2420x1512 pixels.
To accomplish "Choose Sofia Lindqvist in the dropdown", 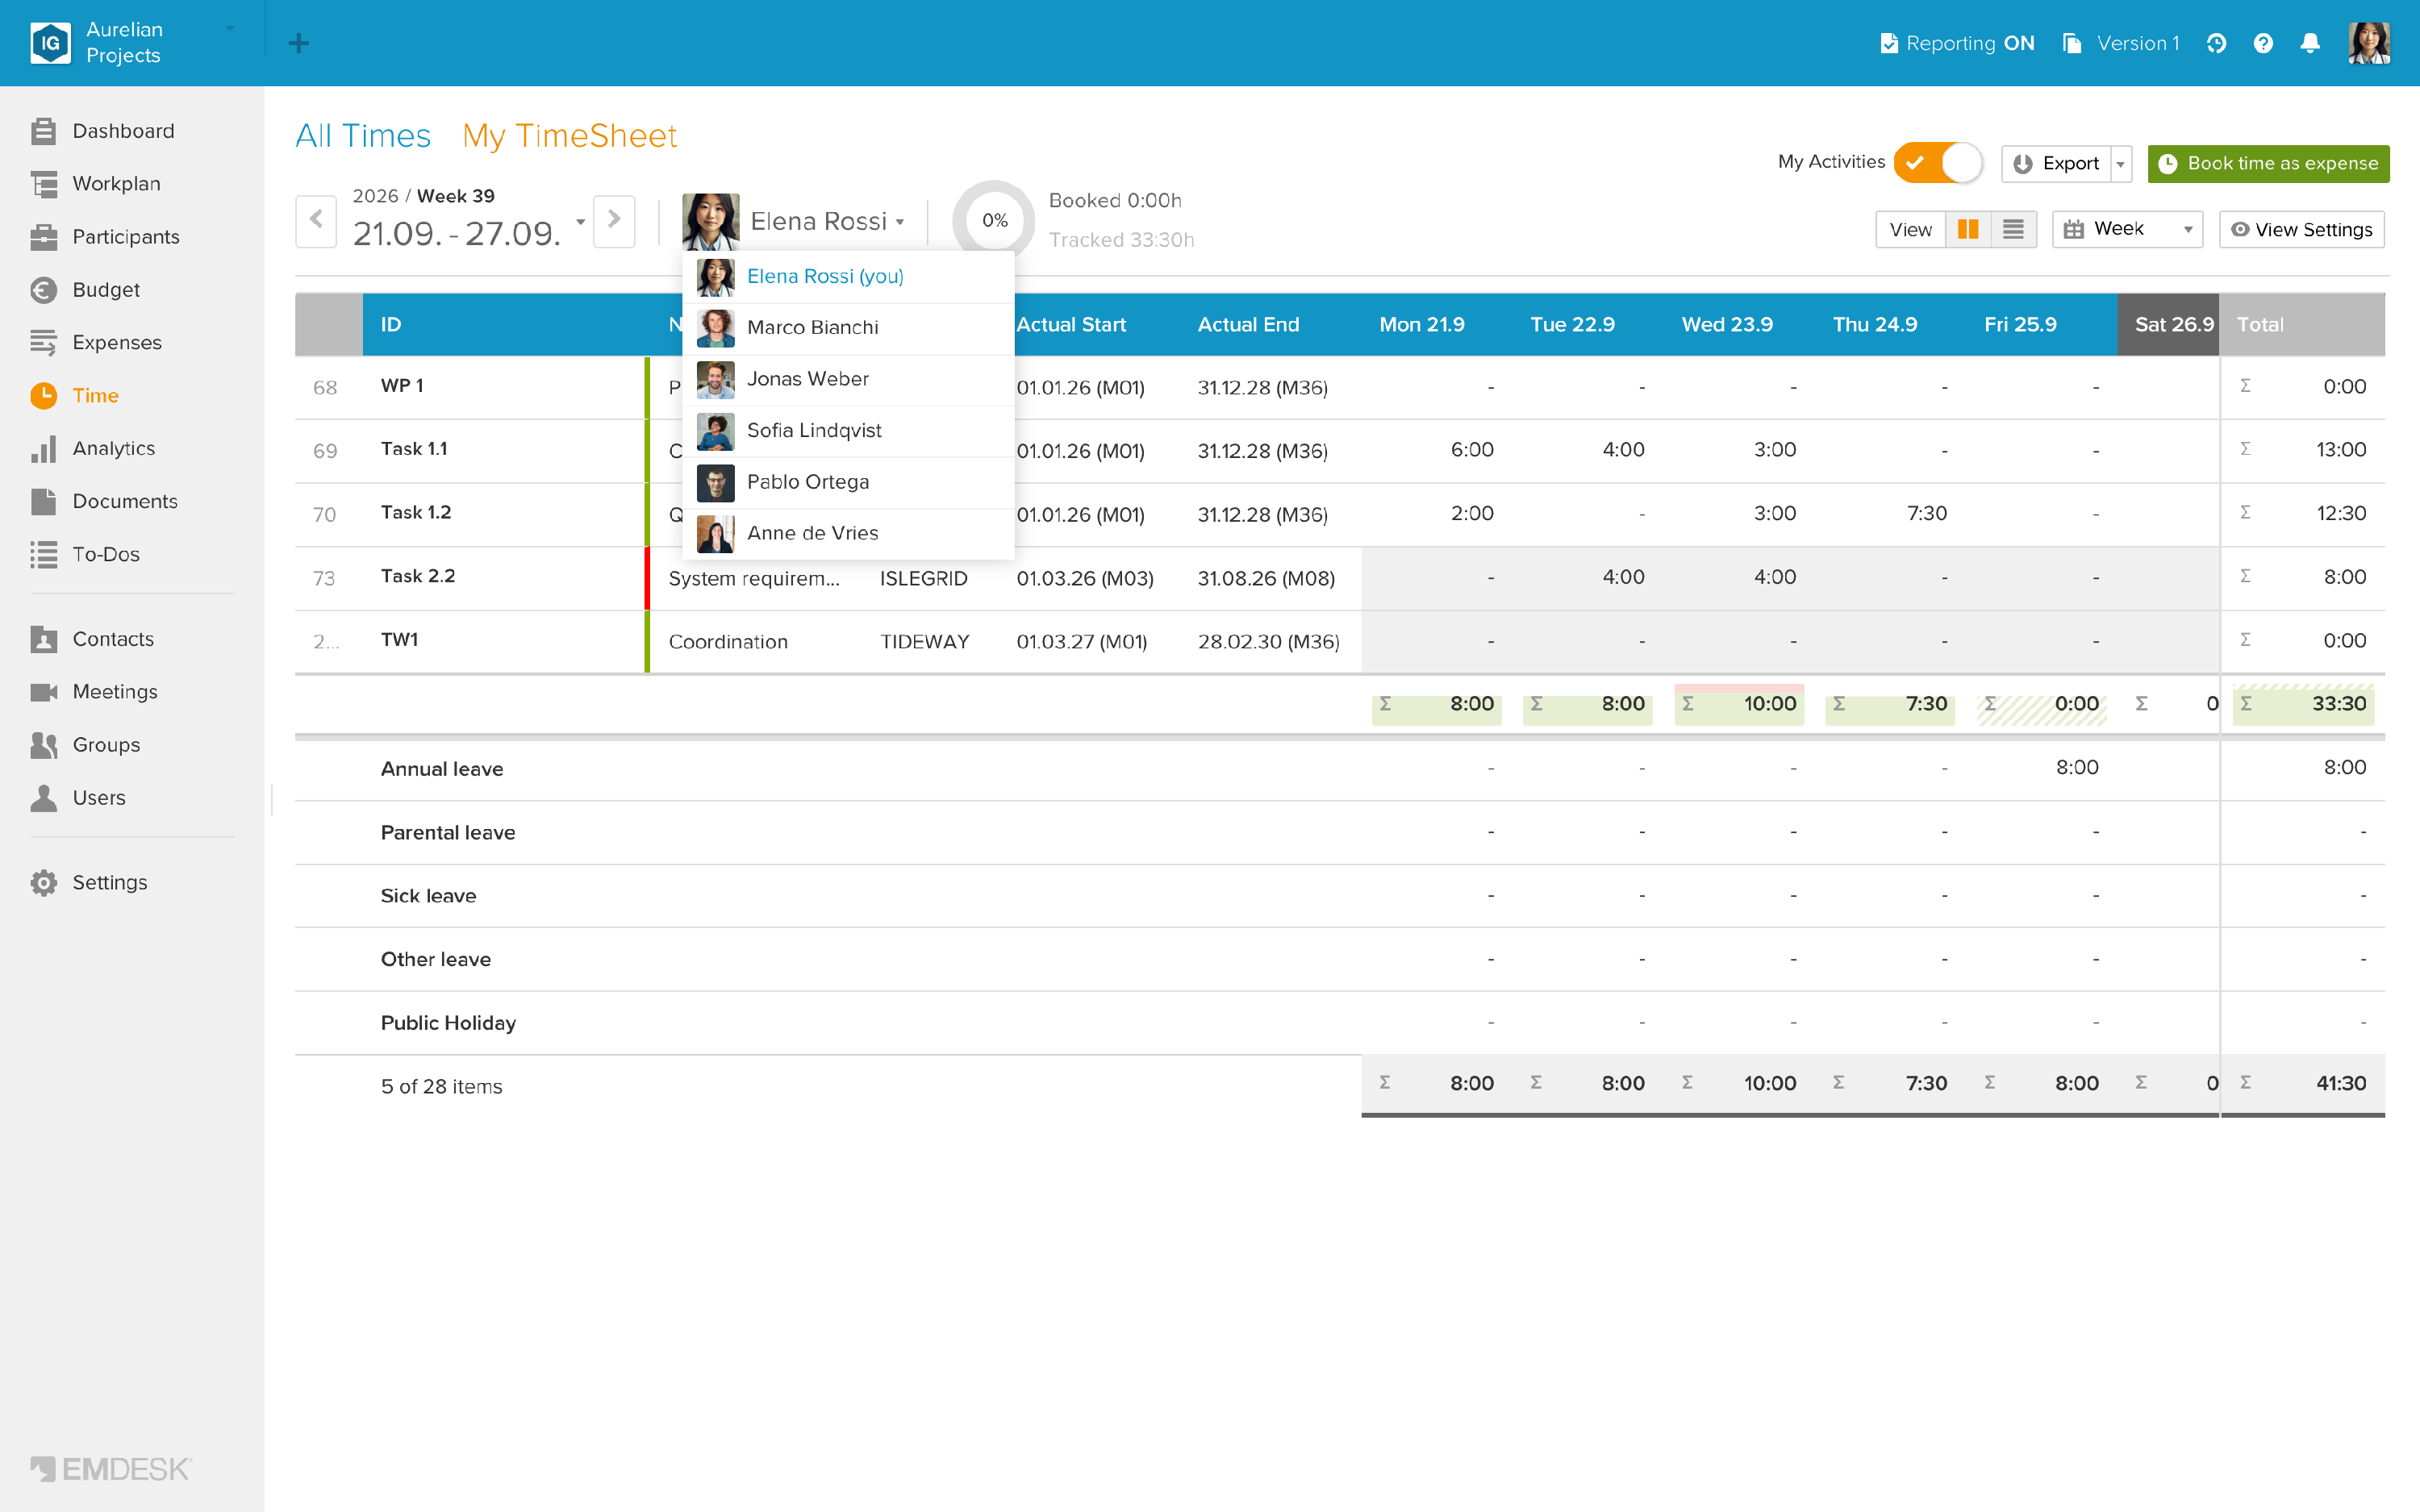I will point(848,431).
